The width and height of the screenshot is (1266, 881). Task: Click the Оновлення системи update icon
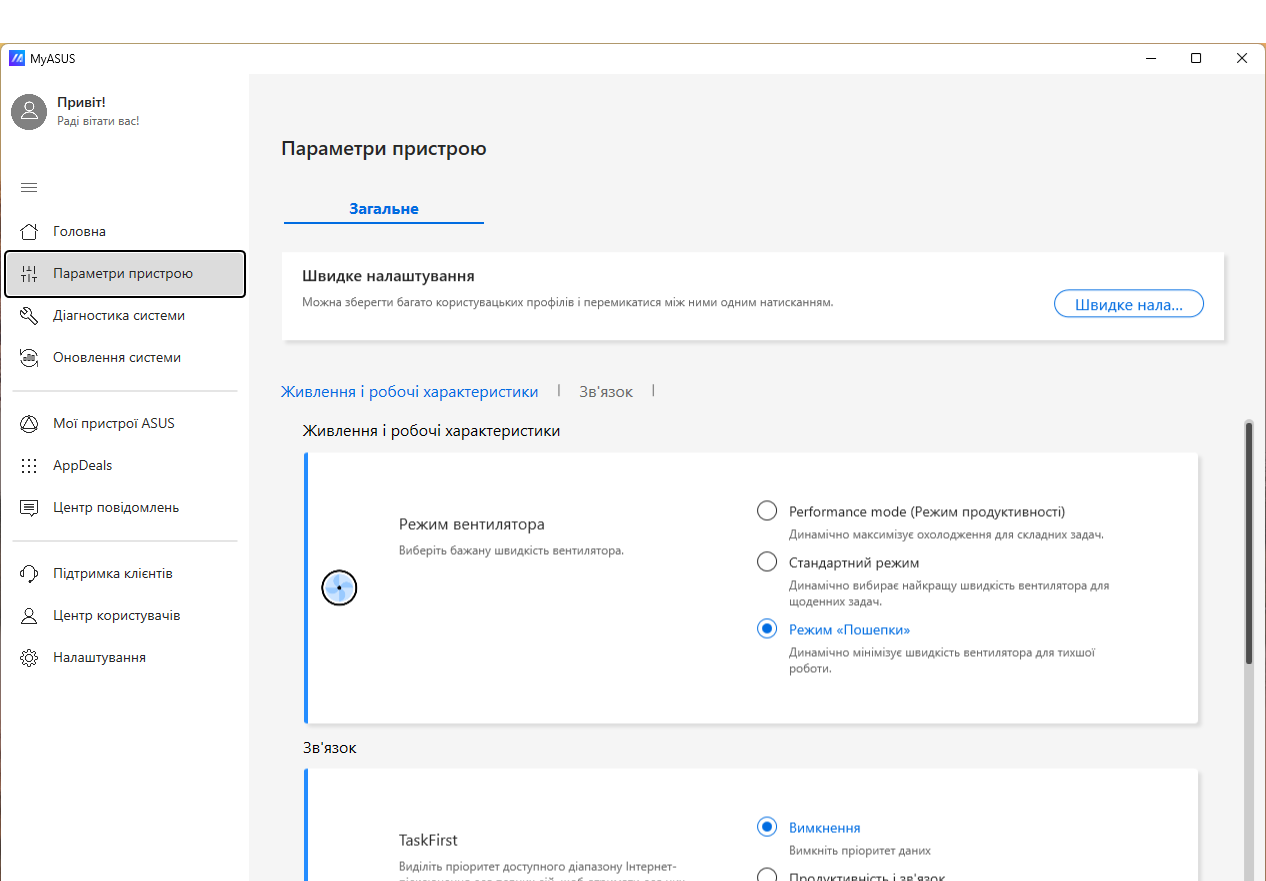29,358
